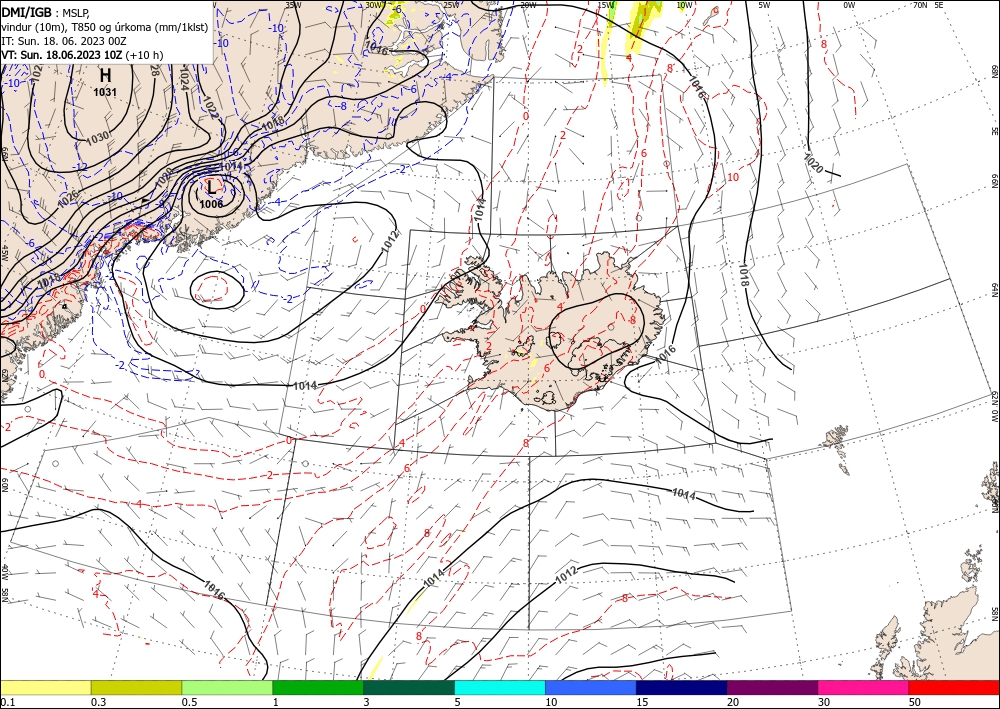Click the red 50+ legend segment
1000x709 pixels.
point(953,687)
